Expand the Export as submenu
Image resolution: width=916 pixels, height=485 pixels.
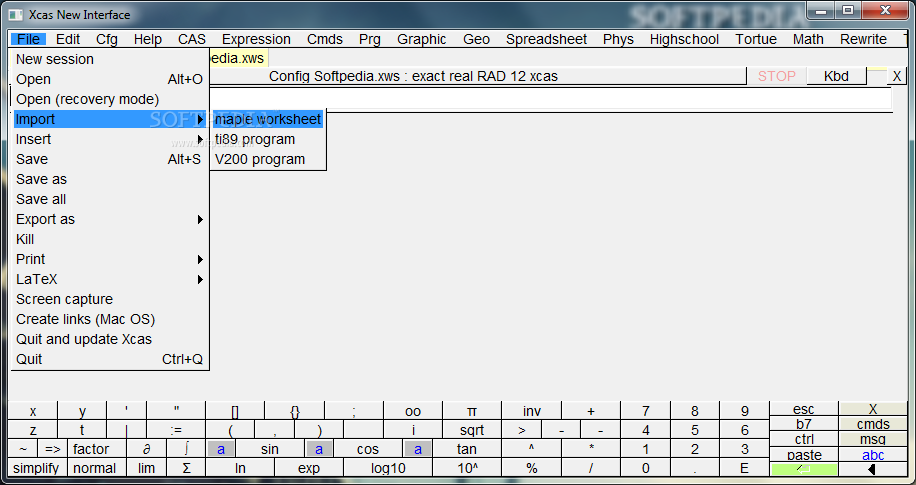pos(110,219)
